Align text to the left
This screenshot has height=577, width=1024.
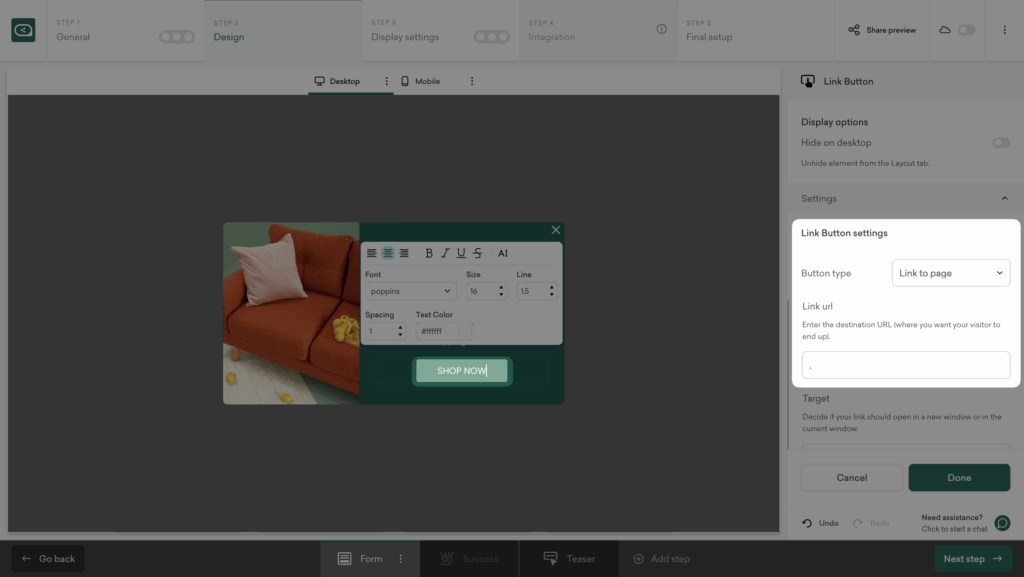click(x=372, y=253)
